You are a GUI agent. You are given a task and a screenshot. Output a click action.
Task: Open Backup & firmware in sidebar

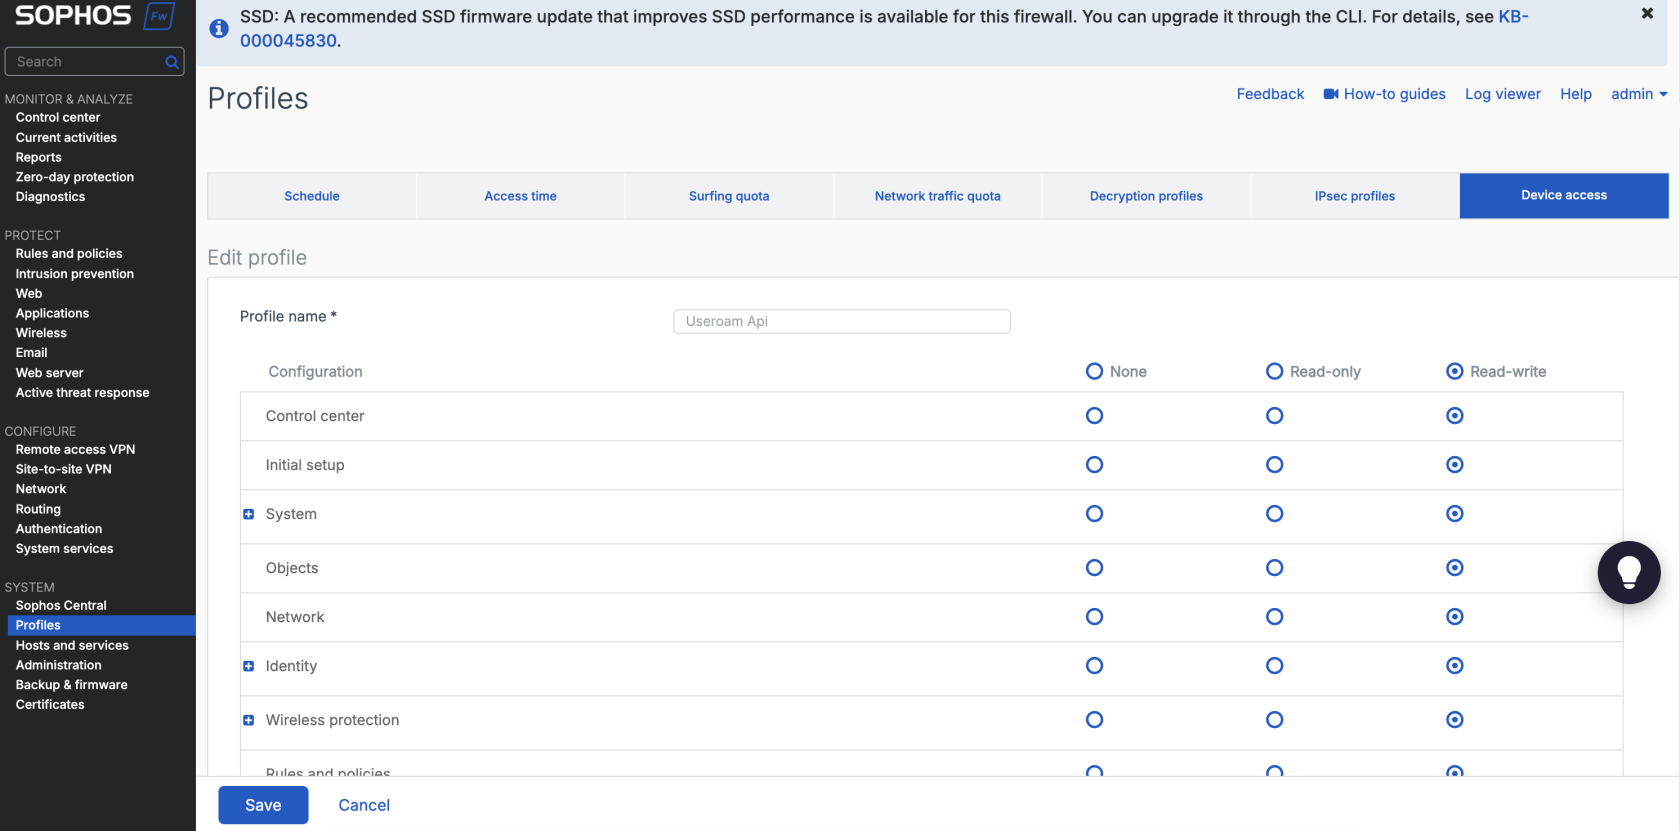(71, 685)
